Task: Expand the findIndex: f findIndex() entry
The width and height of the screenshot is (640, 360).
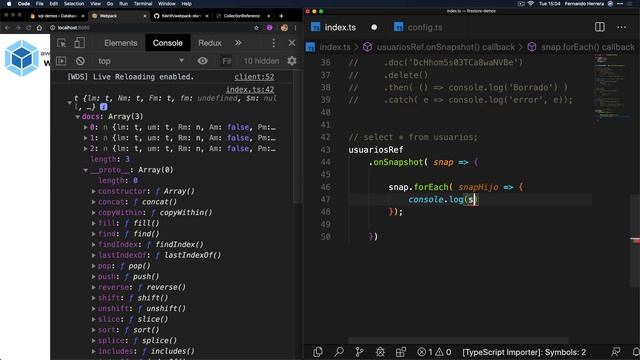Action: (93, 244)
